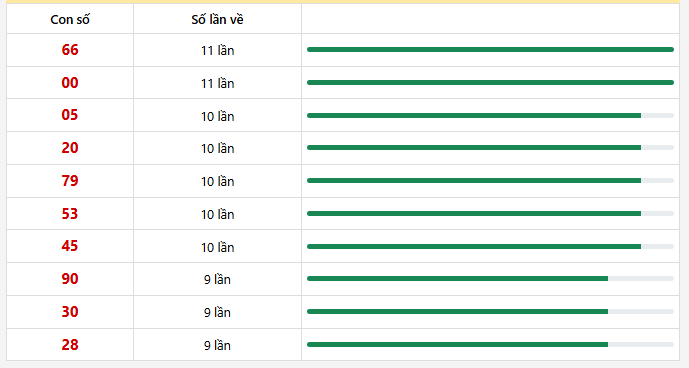The height and width of the screenshot is (368, 689).
Task: Click the "Số lần về" column header
Action: point(218,19)
